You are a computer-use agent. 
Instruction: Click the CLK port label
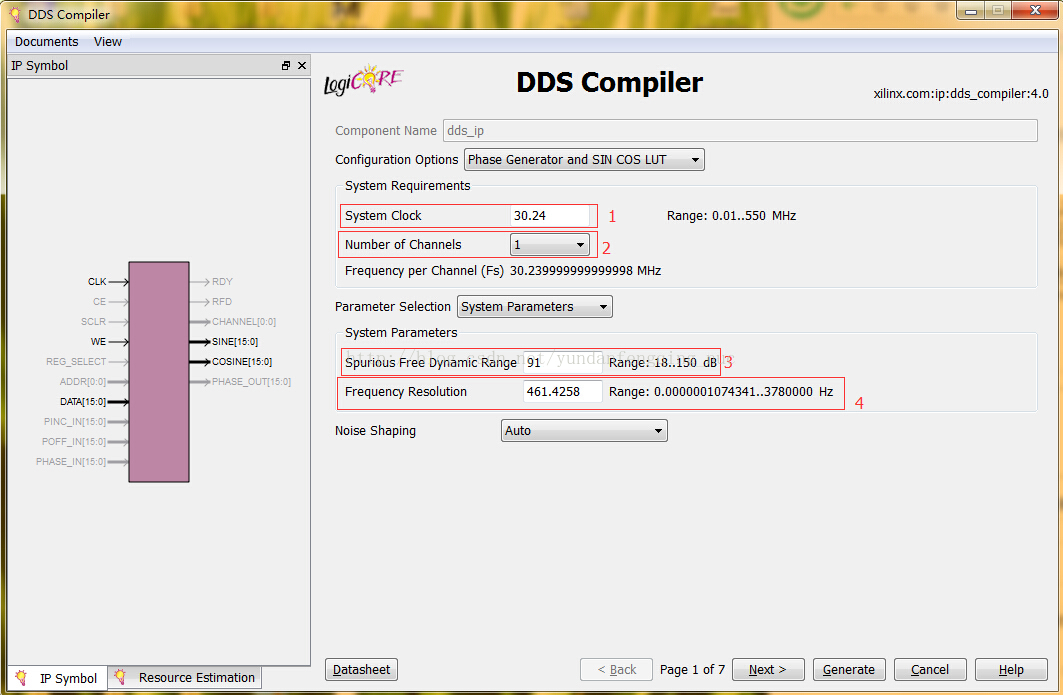(97, 281)
